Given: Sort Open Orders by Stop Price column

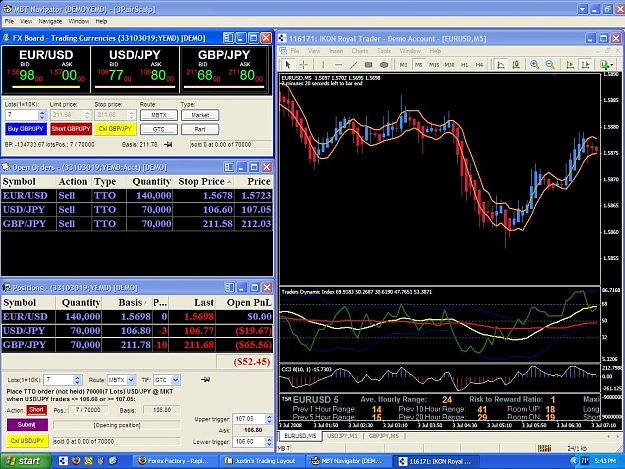Looking at the screenshot, I should (205, 181).
